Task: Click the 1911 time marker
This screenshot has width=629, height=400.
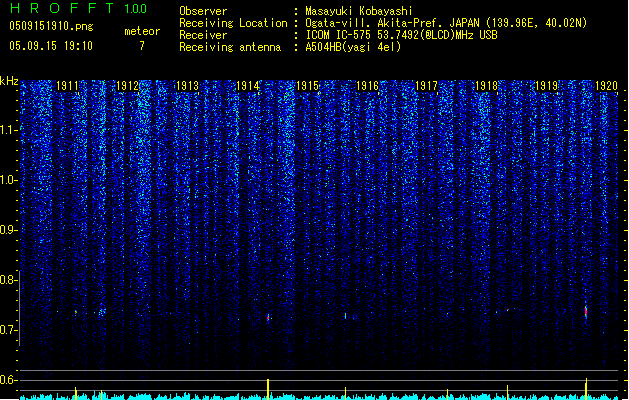Action: click(67, 86)
